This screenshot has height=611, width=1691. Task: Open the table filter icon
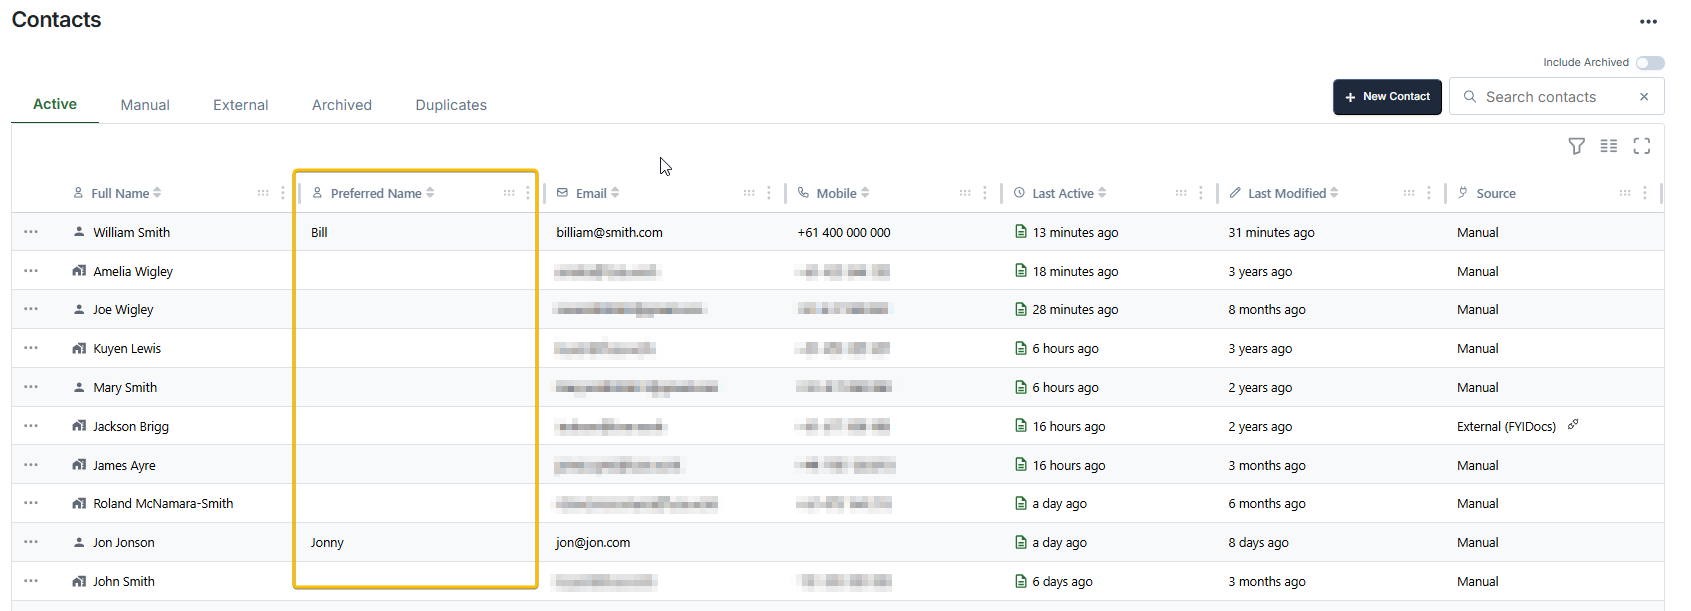coord(1576,146)
